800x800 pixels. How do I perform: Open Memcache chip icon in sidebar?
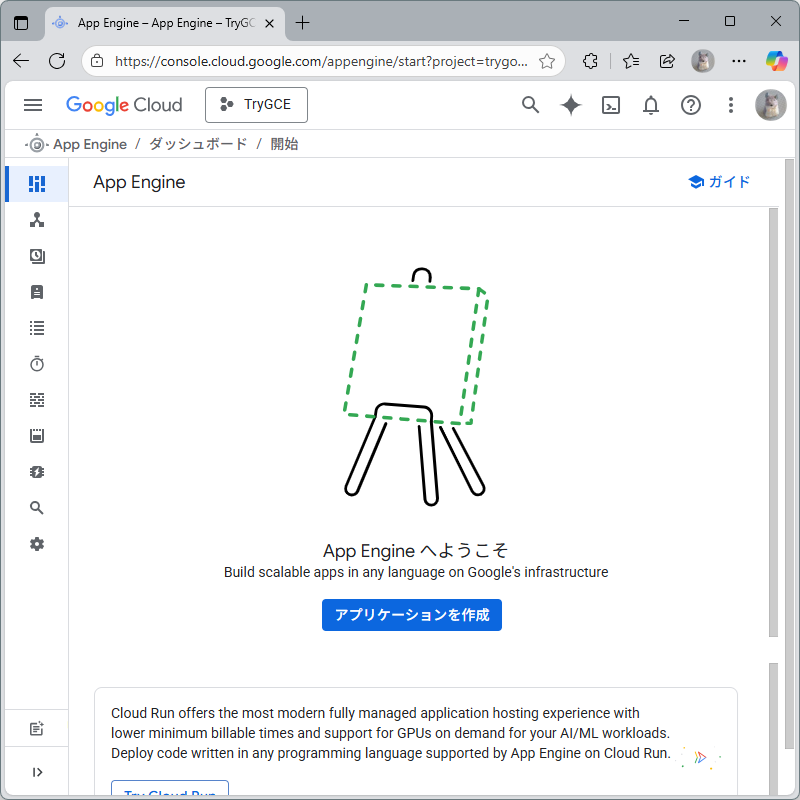(x=37, y=472)
